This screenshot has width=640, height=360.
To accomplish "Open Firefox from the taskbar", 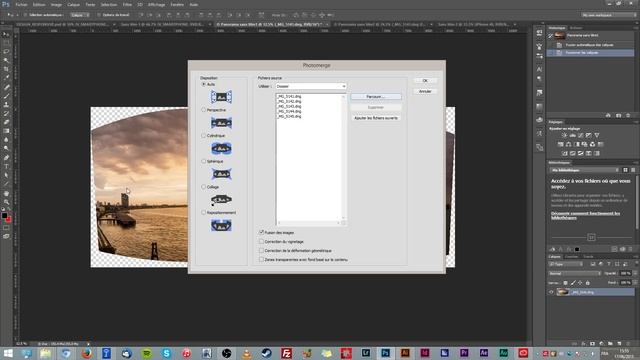I will (87, 353).
